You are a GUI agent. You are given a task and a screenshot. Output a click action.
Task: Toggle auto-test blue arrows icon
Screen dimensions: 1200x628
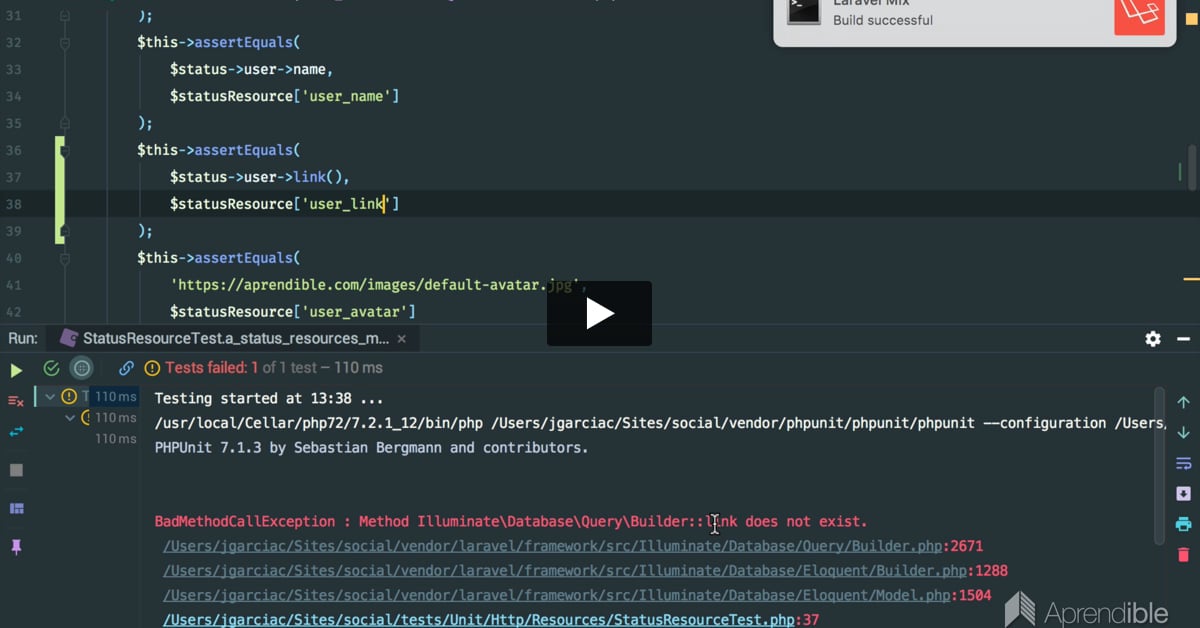pos(16,432)
